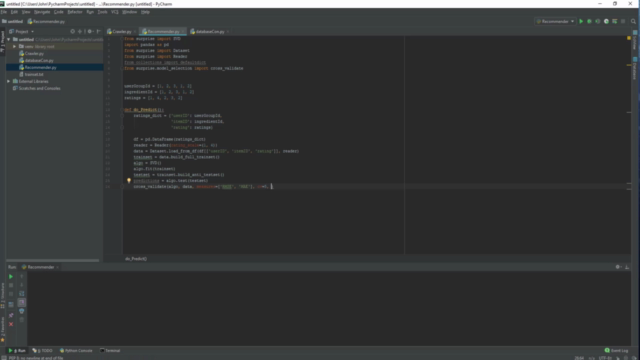The image size is (640, 360).
Task: Open the VCS menu
Action: 115,12
